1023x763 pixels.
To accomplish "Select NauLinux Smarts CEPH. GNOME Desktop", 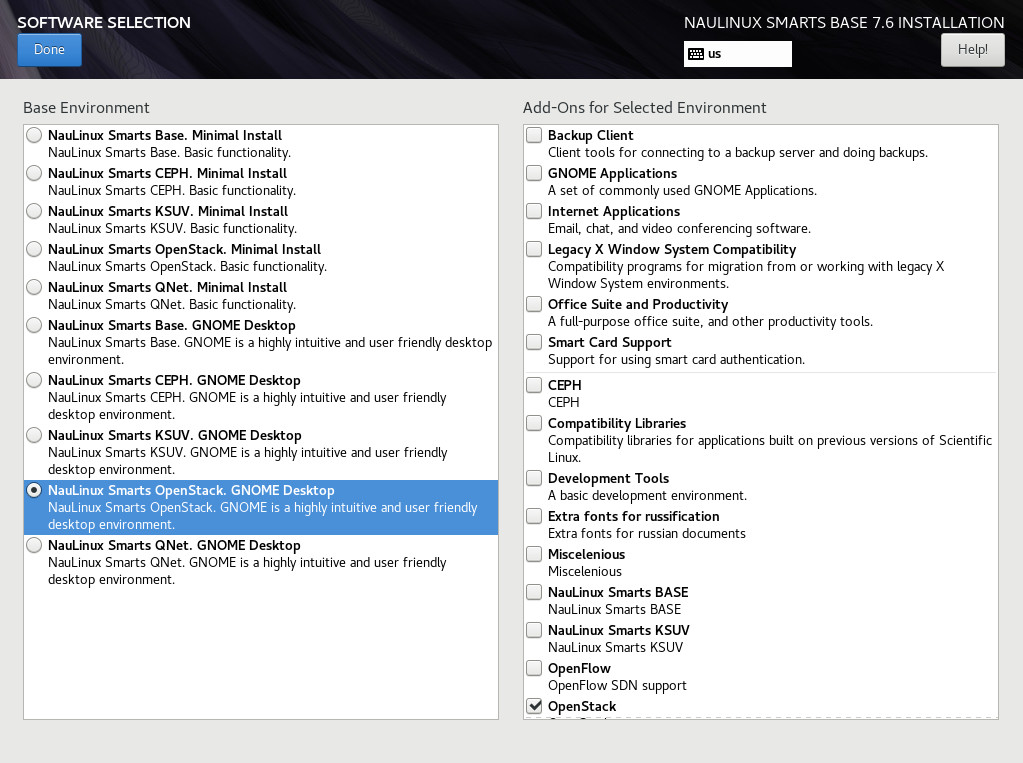I will pyautogui.click(x=35, y=380).
